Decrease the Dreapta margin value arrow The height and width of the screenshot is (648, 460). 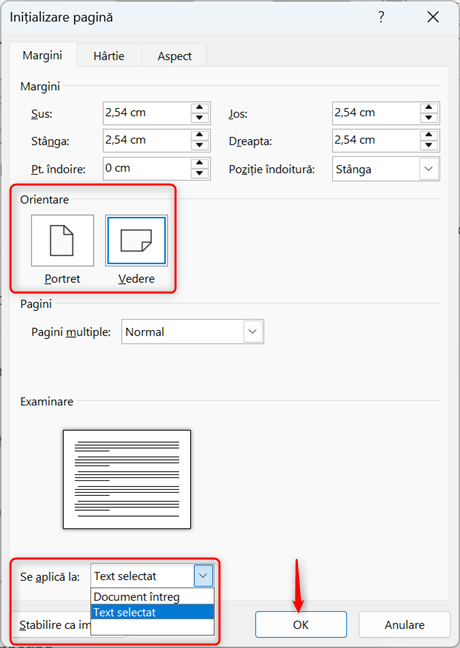(429, 145)
